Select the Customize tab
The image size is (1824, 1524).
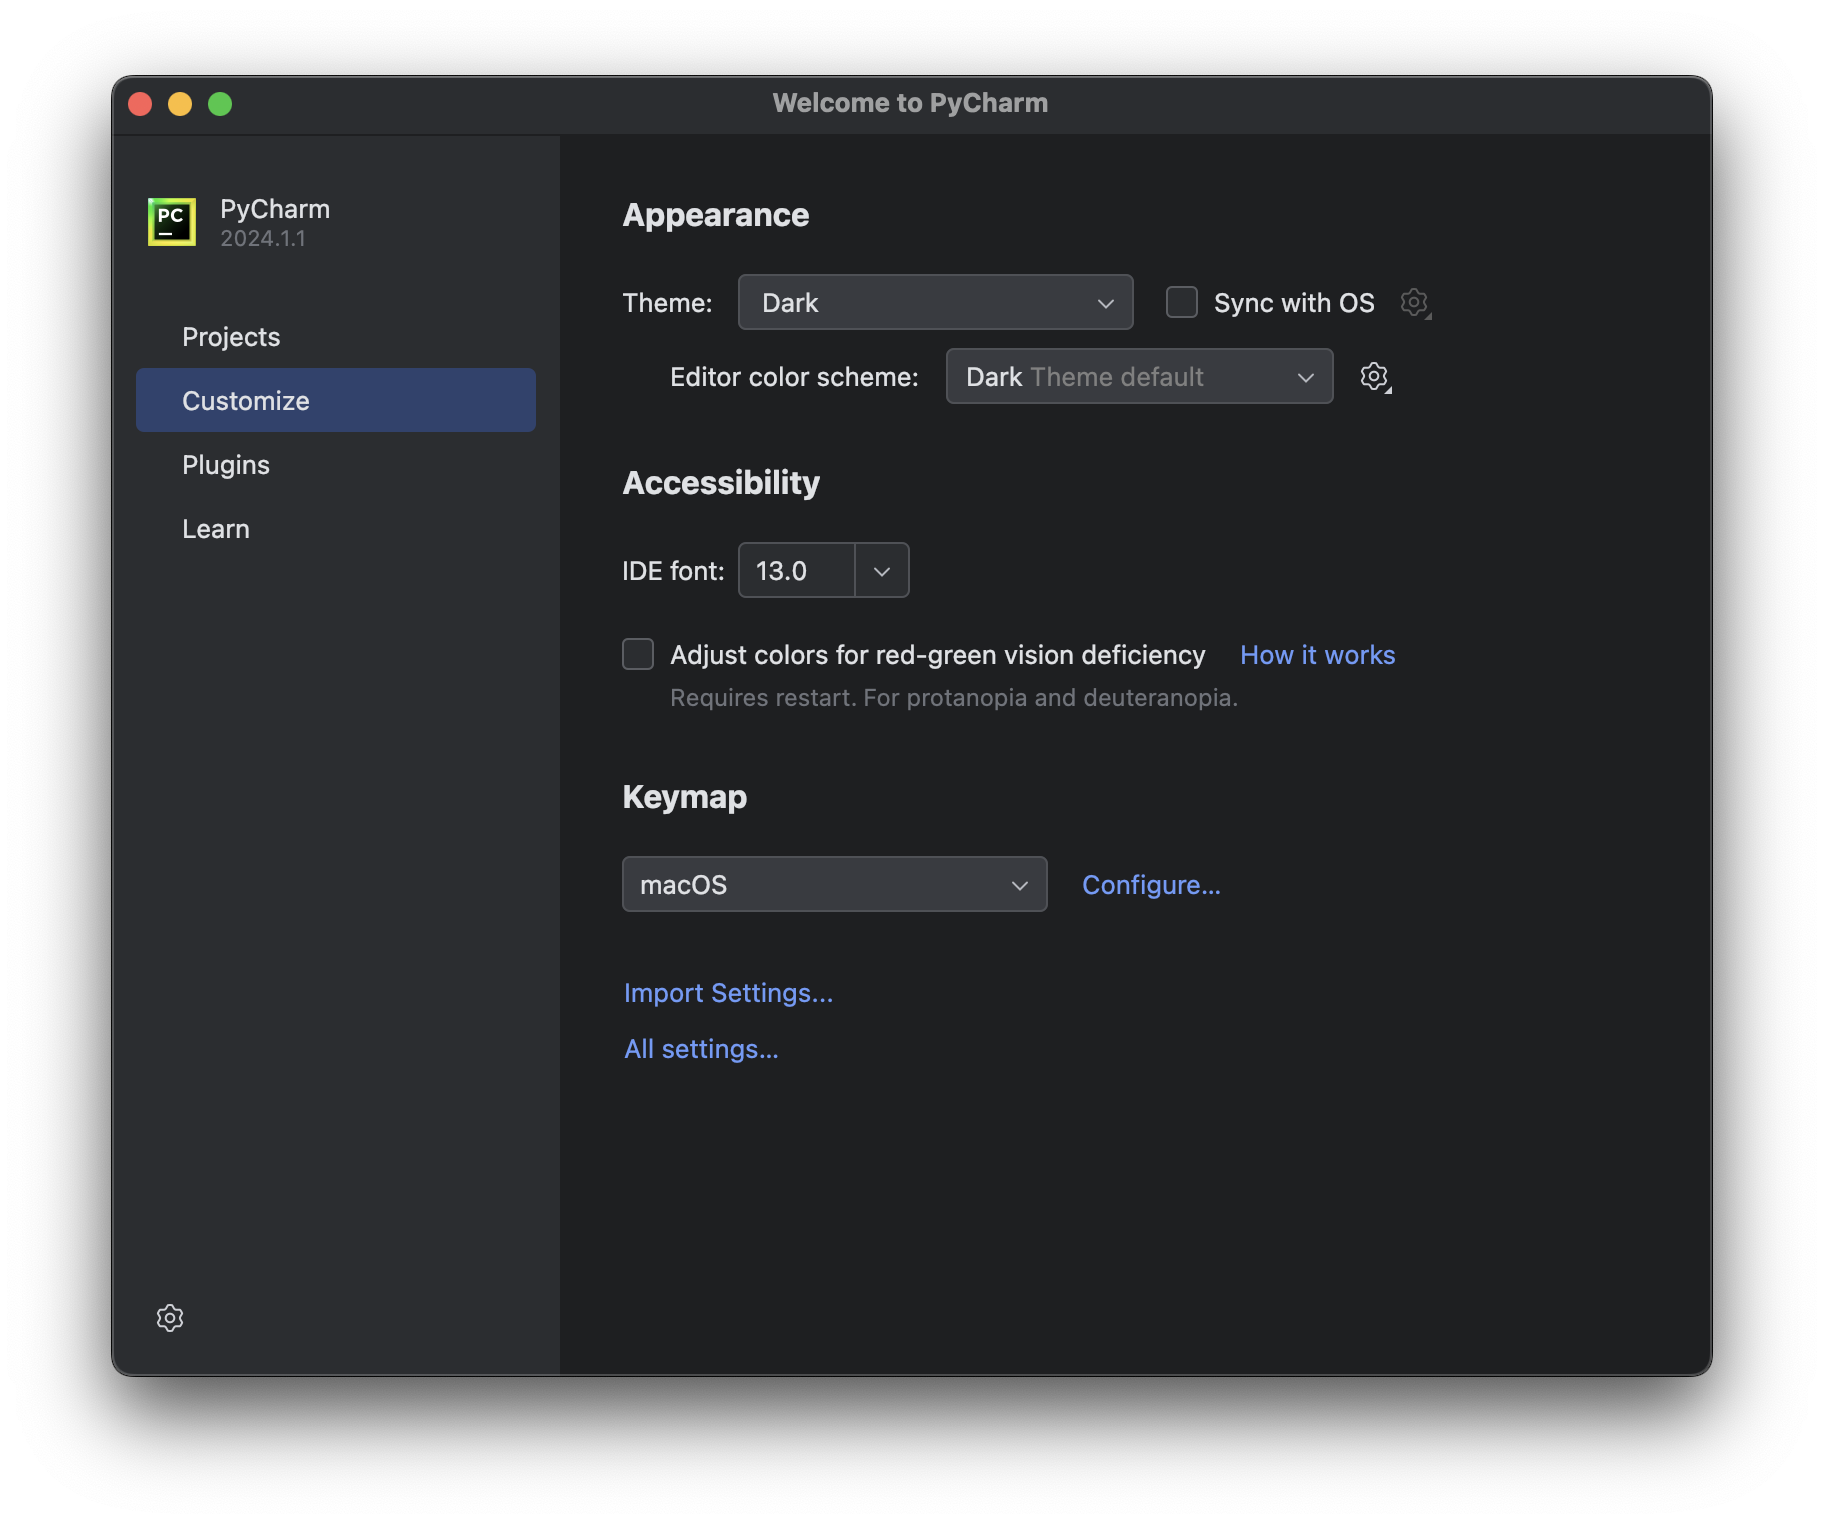pyautogui.click(x=335, y=401)
